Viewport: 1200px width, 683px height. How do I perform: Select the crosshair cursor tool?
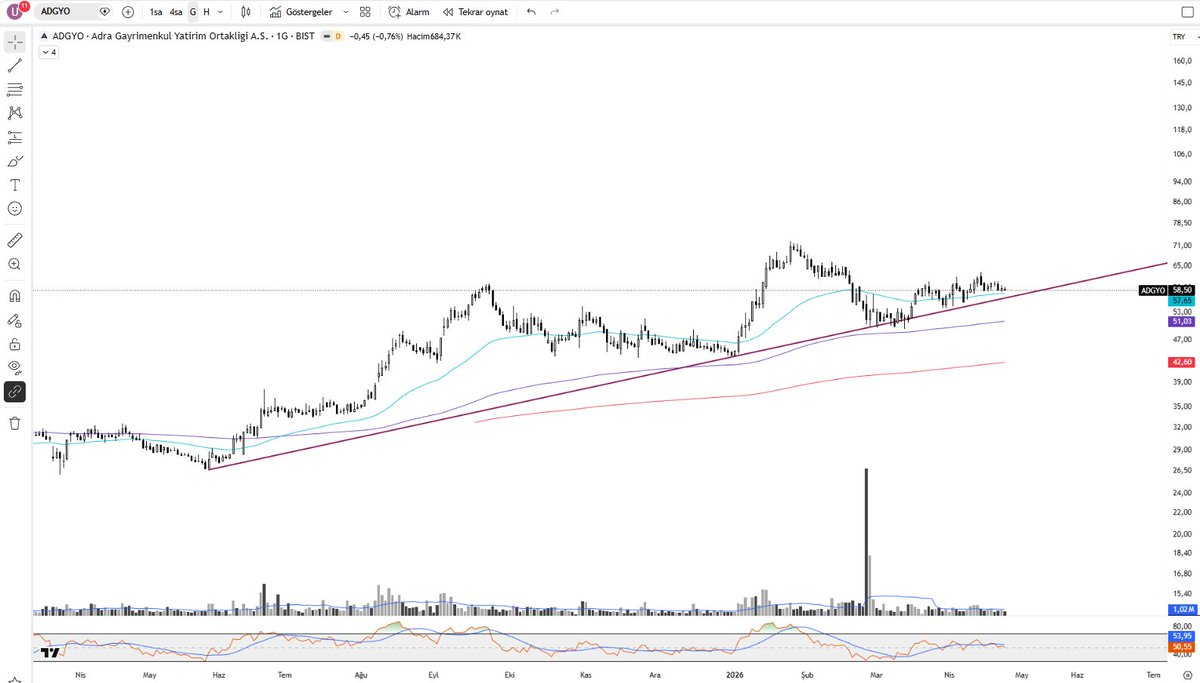click(15, 42)
